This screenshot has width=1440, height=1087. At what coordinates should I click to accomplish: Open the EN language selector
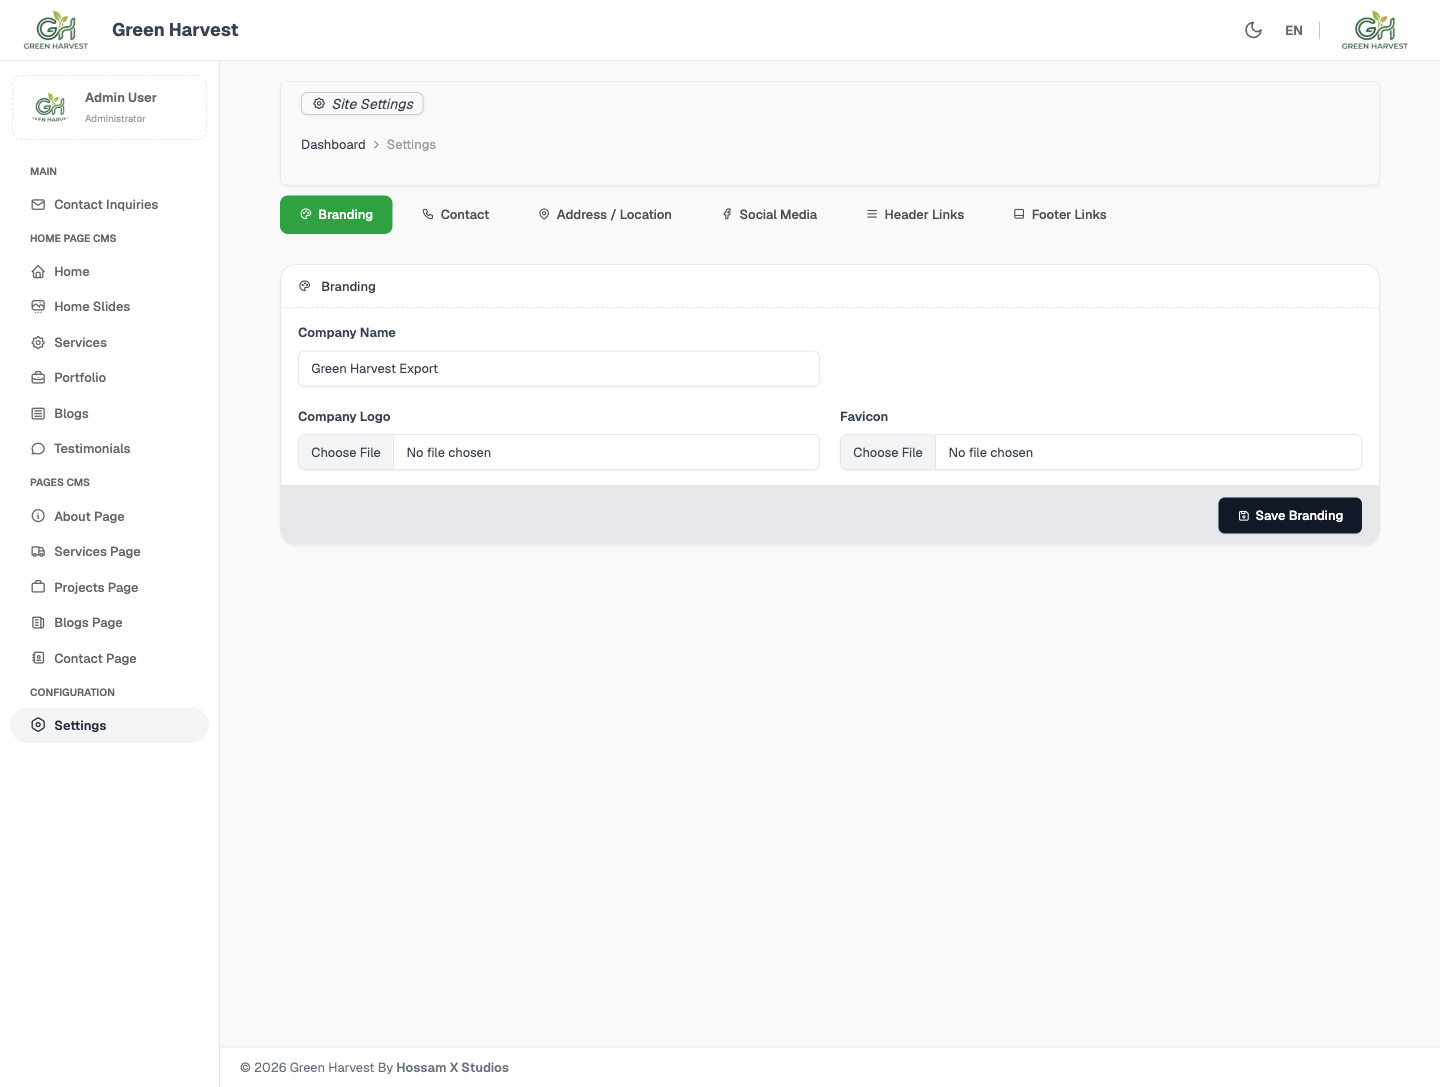click(1294, 31)
